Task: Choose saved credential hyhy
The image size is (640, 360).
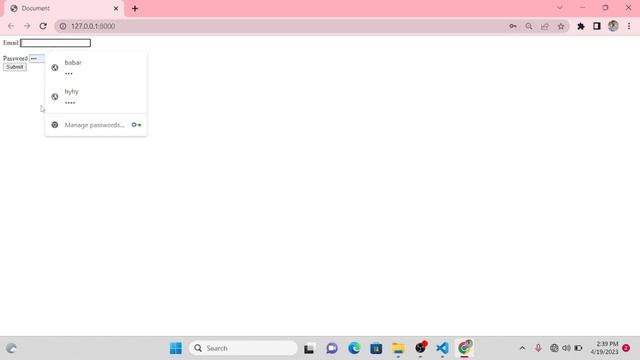Action: click(x=96, y=97)
